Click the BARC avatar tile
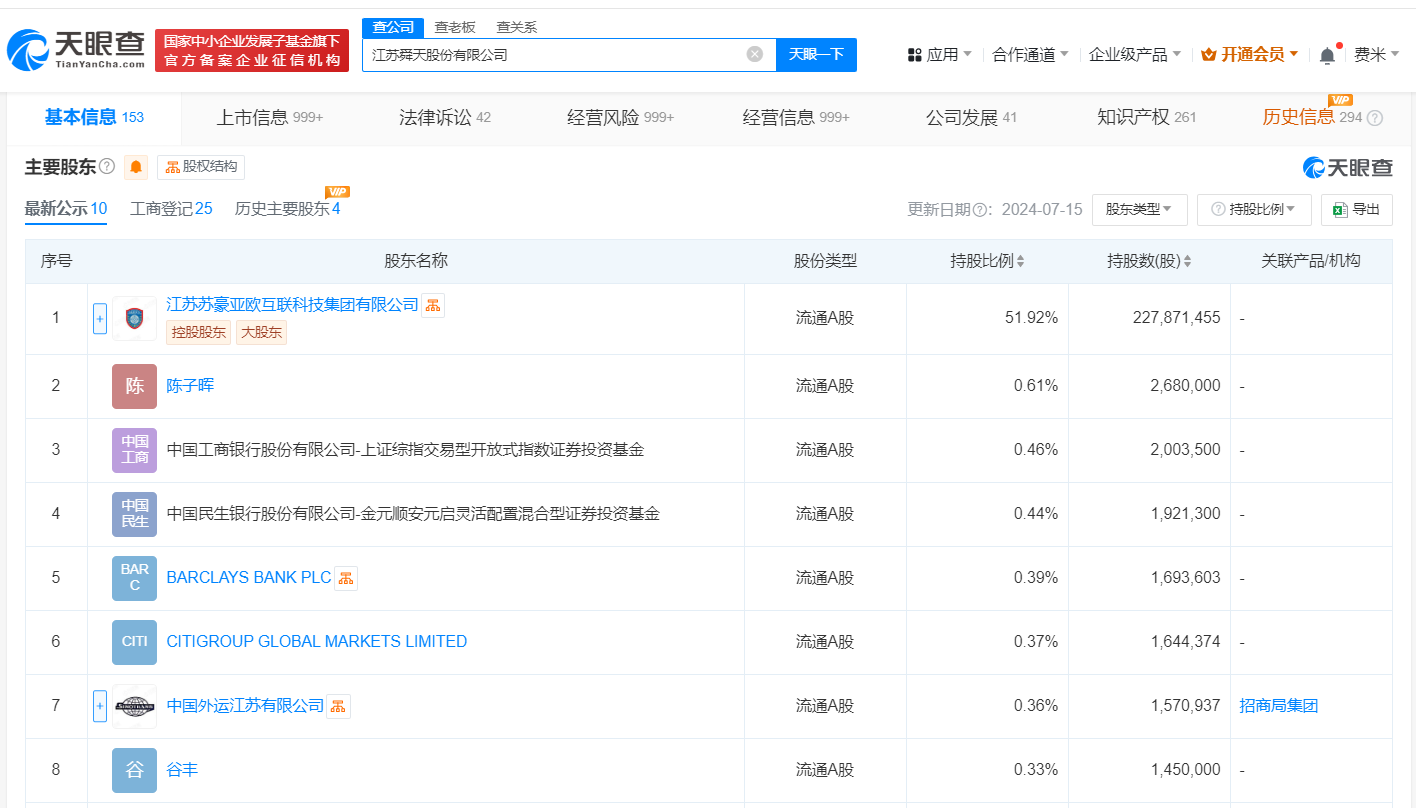Screen dimensions: 1416x808 pyautogui.click(x=134, y=578)
